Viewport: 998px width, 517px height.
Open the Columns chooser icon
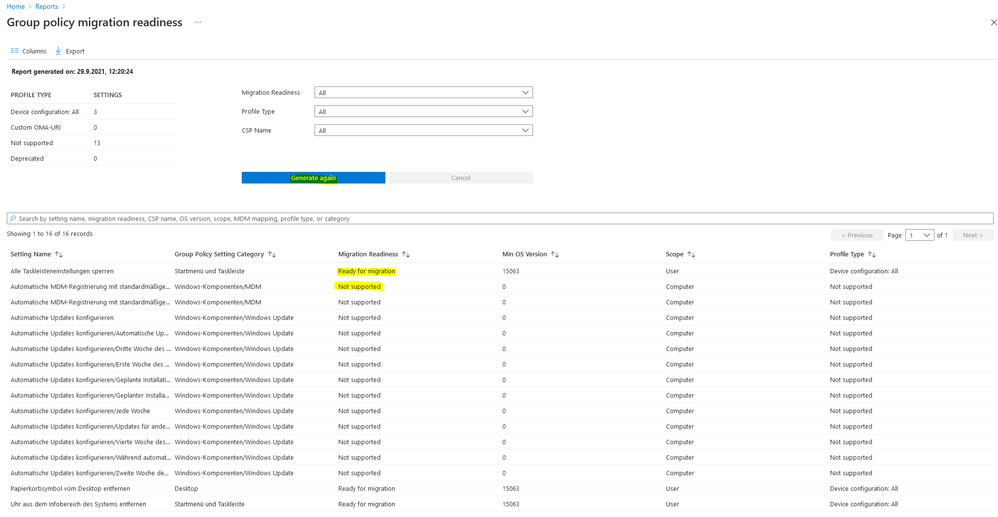point(15,51)
